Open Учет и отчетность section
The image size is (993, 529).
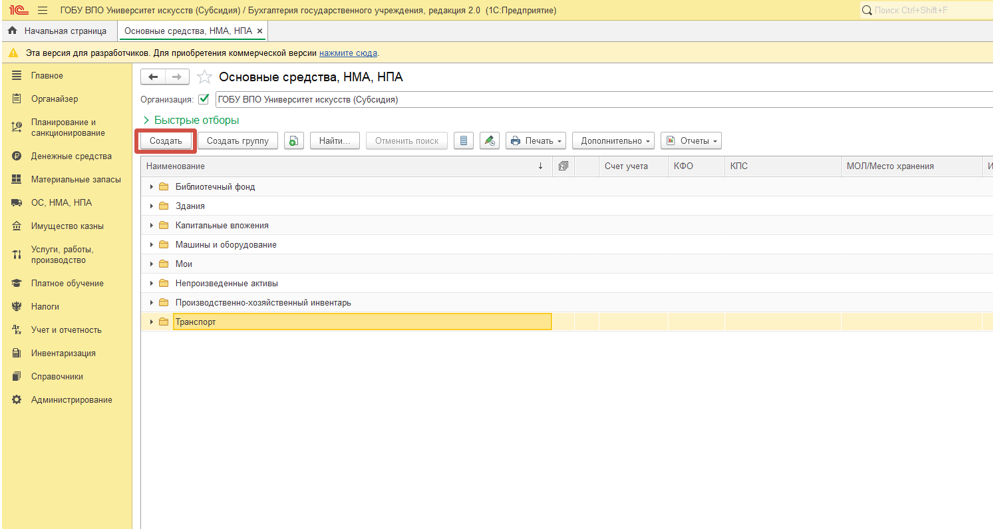[66, 330]
